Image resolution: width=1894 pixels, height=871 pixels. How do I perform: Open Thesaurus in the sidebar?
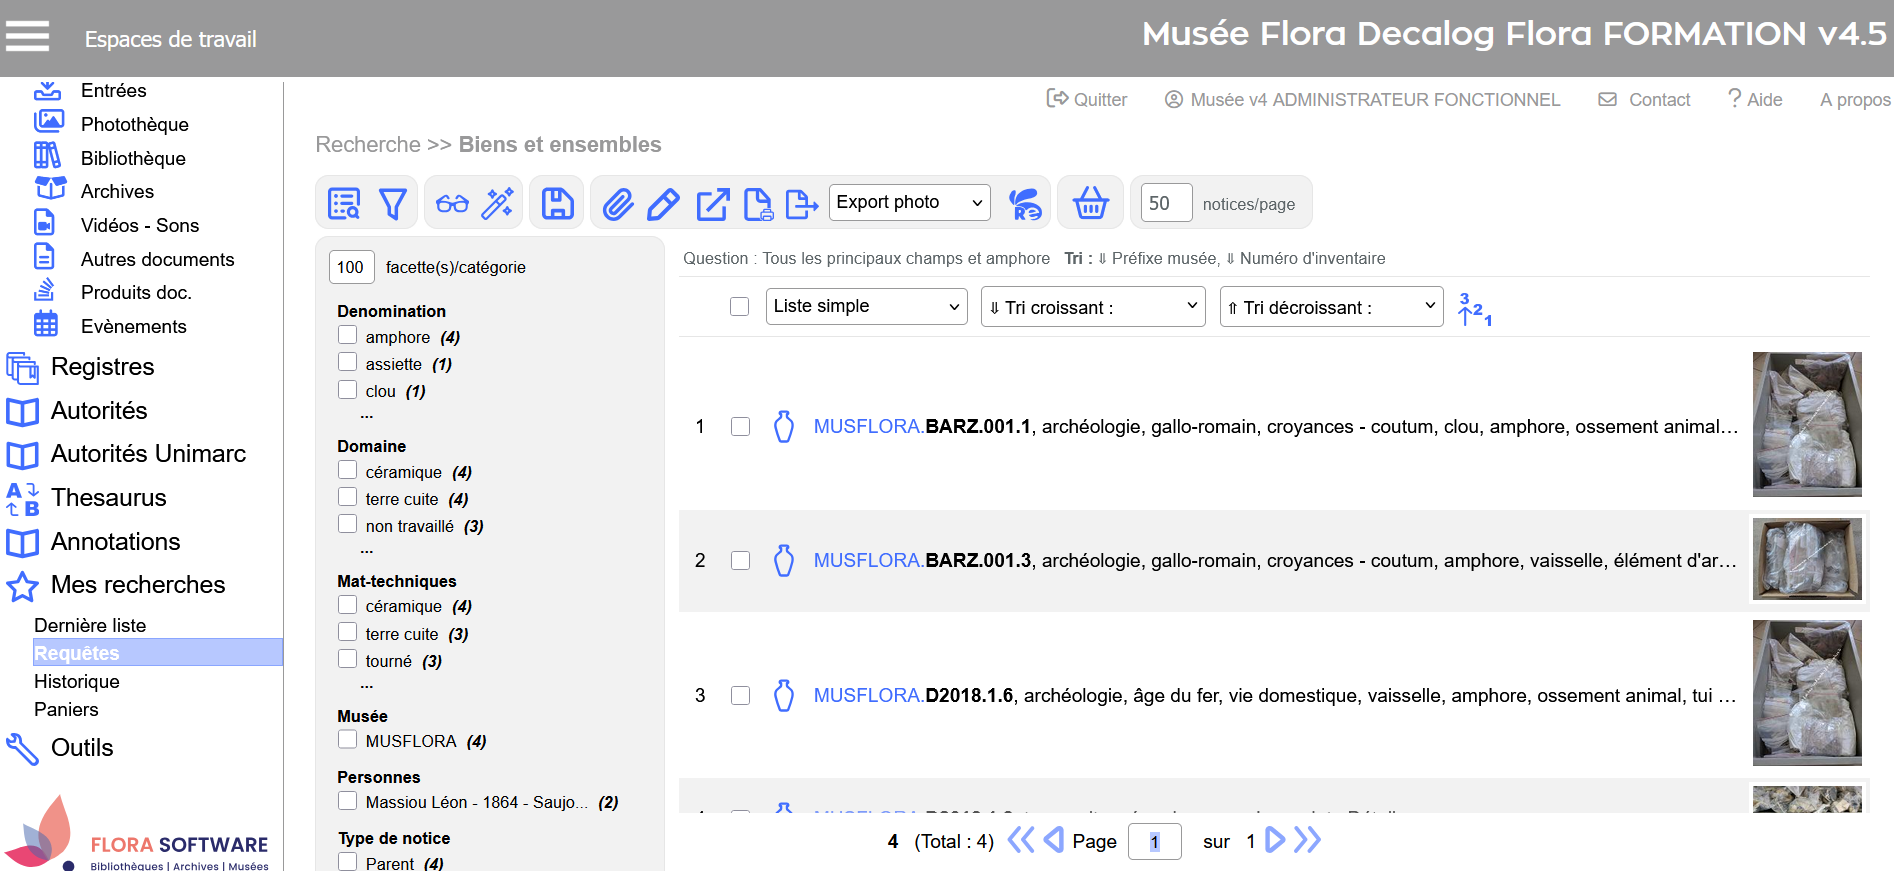coord(108,498)
